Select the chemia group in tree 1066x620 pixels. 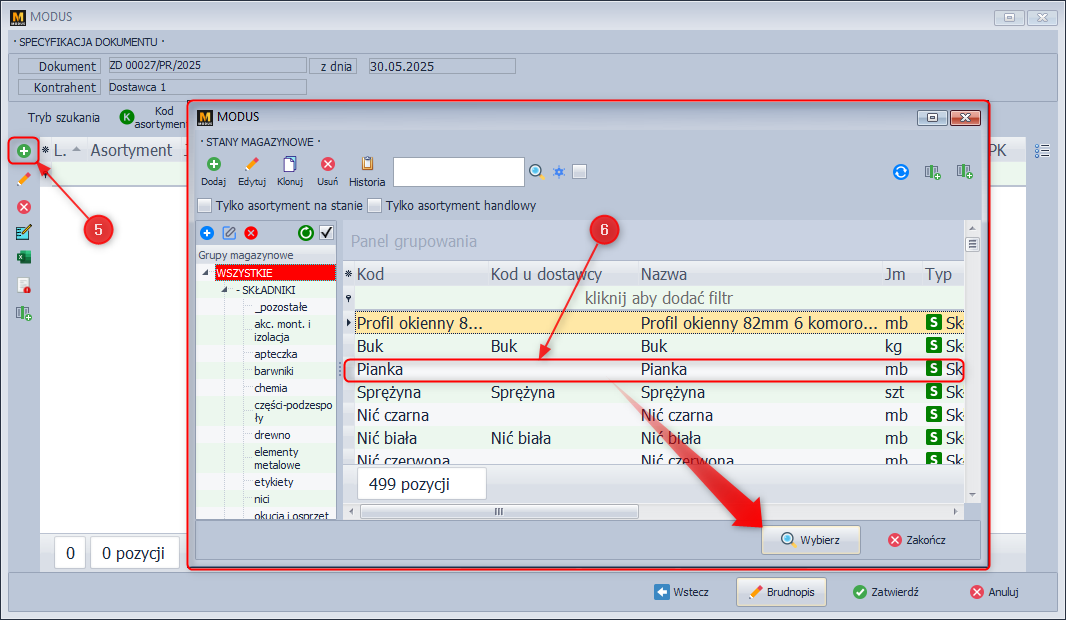pos(270,388)
